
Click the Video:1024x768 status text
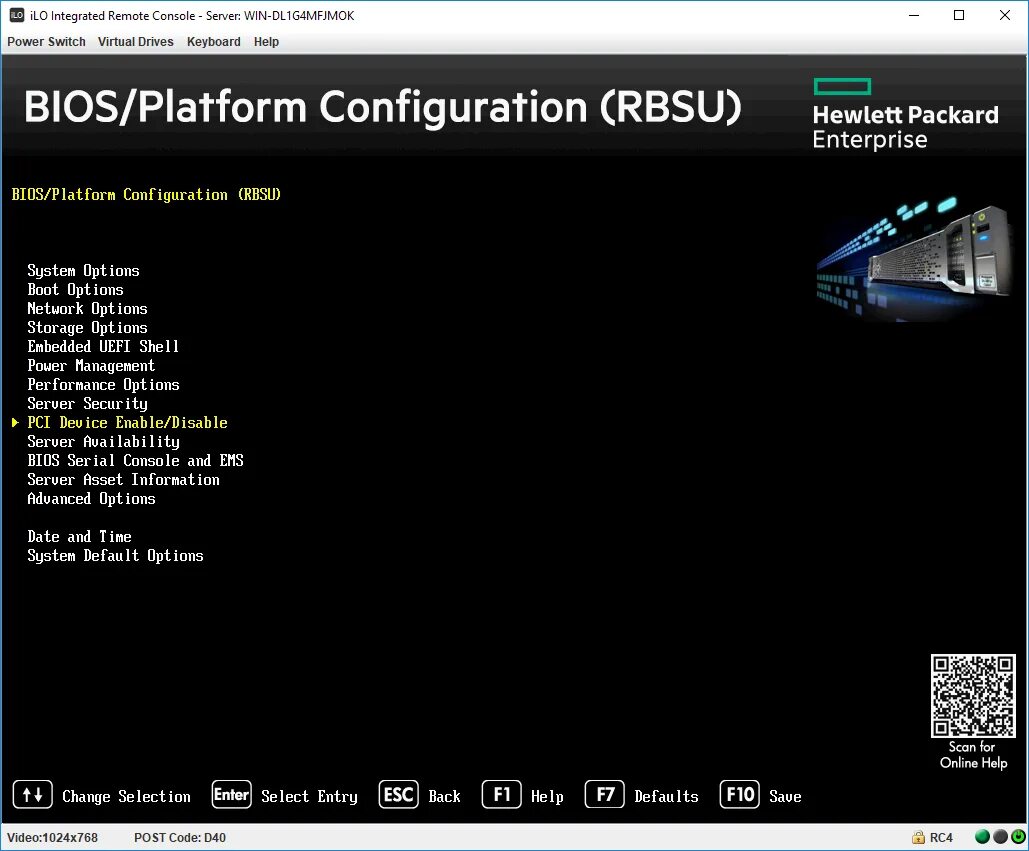pyautogui.click(x=52, y=837)
